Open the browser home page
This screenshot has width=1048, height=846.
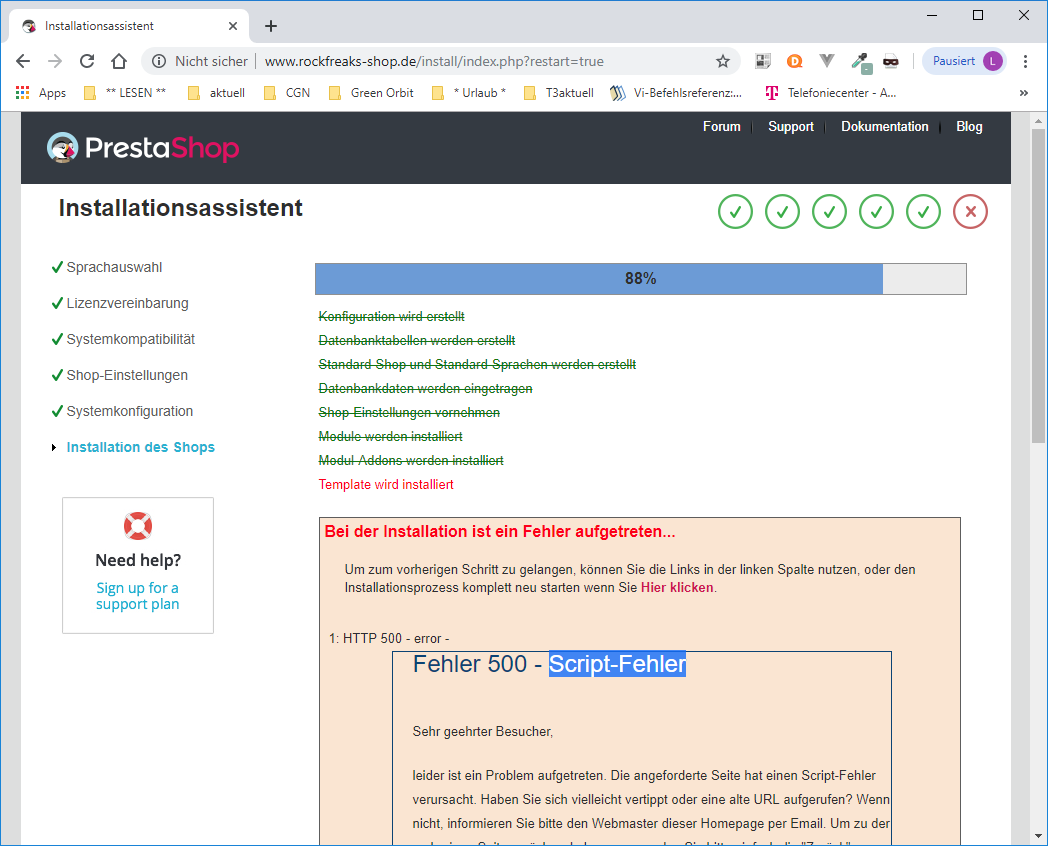point(119,61)
